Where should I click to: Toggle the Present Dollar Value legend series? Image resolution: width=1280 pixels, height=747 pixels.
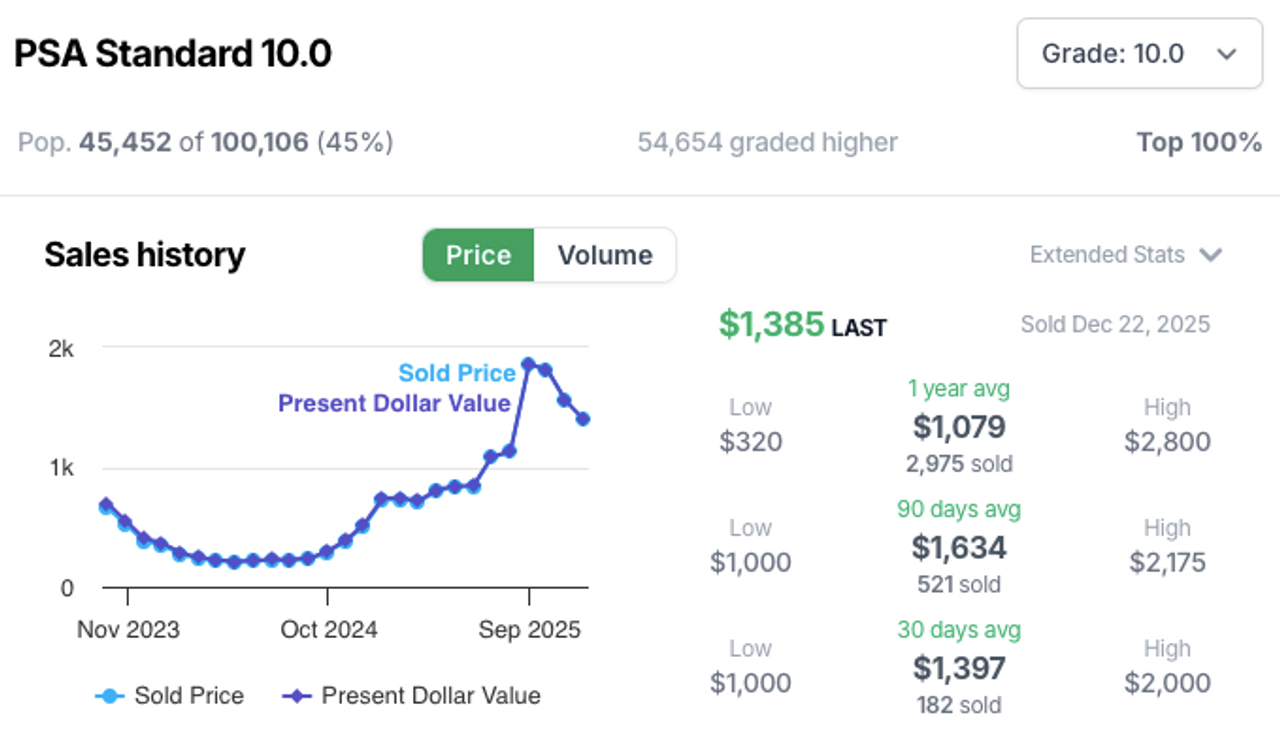click(x=430, y=696)
